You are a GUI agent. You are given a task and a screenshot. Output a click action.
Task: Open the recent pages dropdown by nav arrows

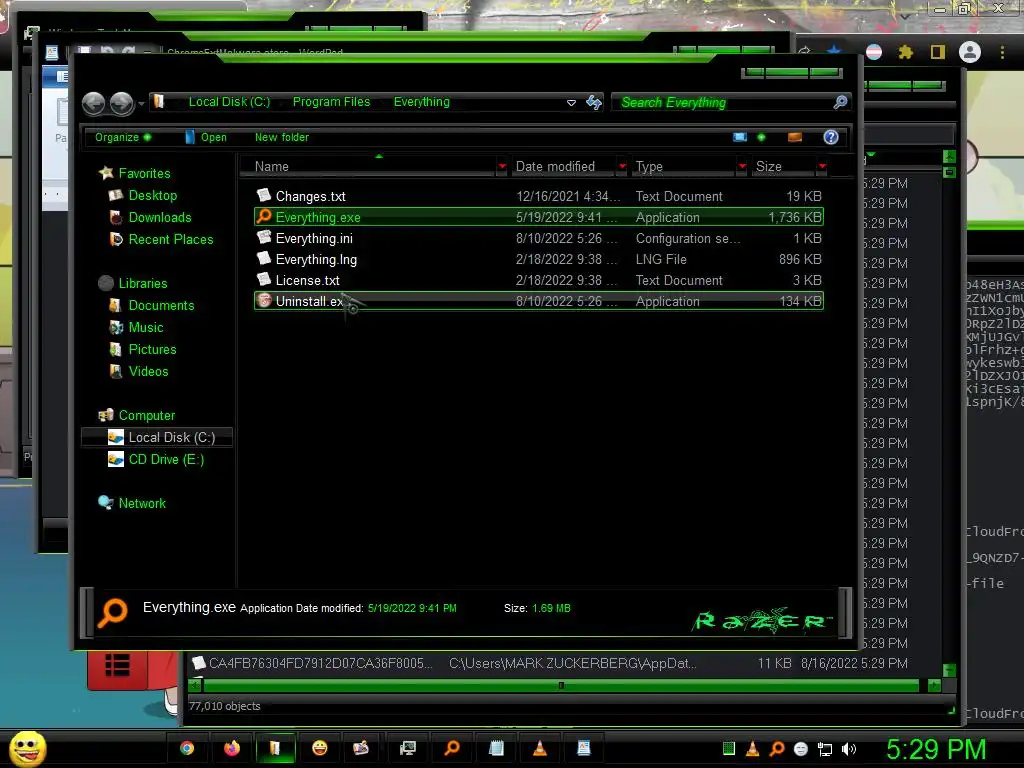click(x=141, y=103)
